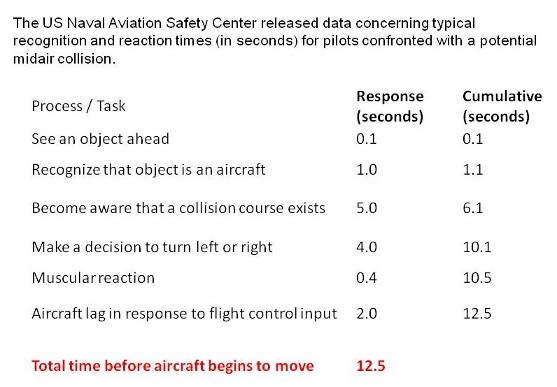
Task: Click the 'Process / Task' column header
Action: coord(79,106)
